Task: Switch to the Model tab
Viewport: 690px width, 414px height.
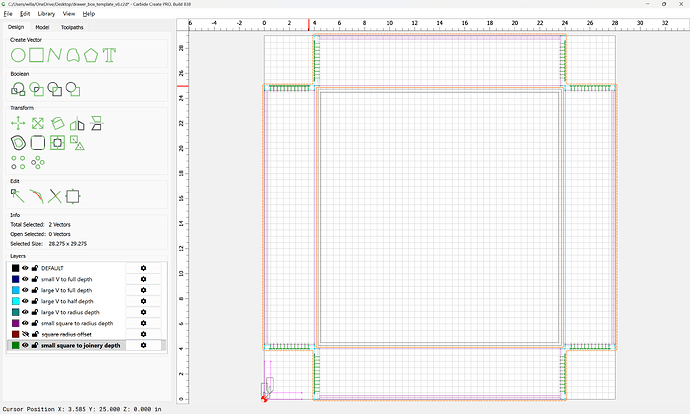Action: point(42,27)
